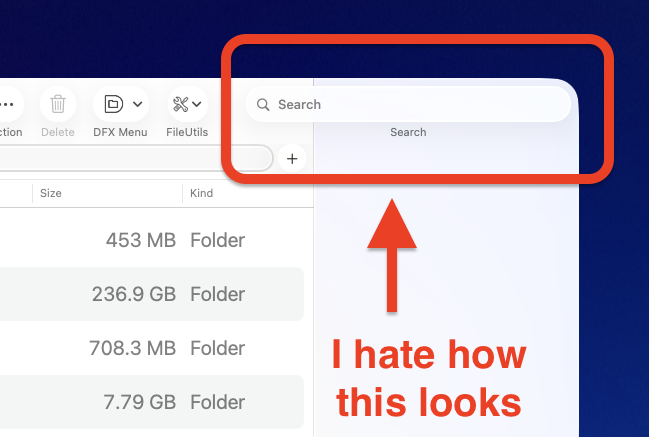Screen dimensions: 649x437
Task: Click the Action ellipsis icon
Action: tap(7, 104)
